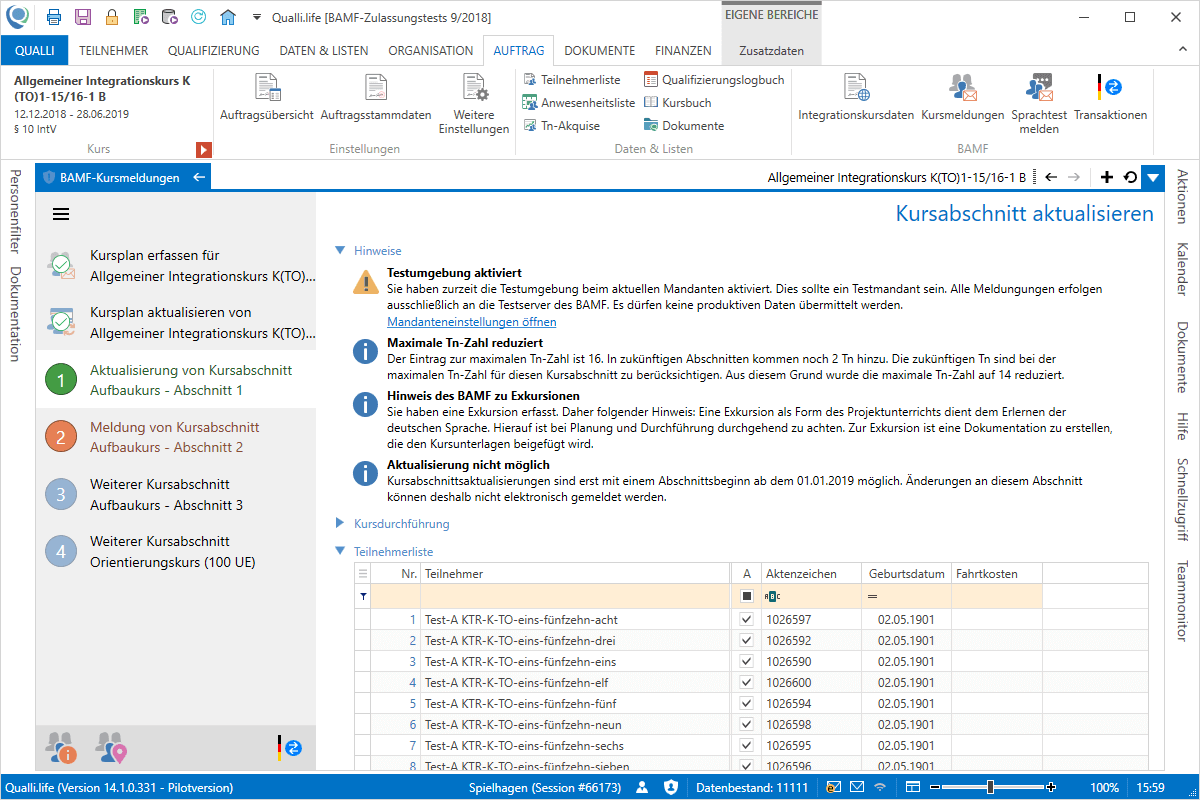Click the zoom-in plus button in status bar
The image size is (1200, 800).
tap(1051, 788)
